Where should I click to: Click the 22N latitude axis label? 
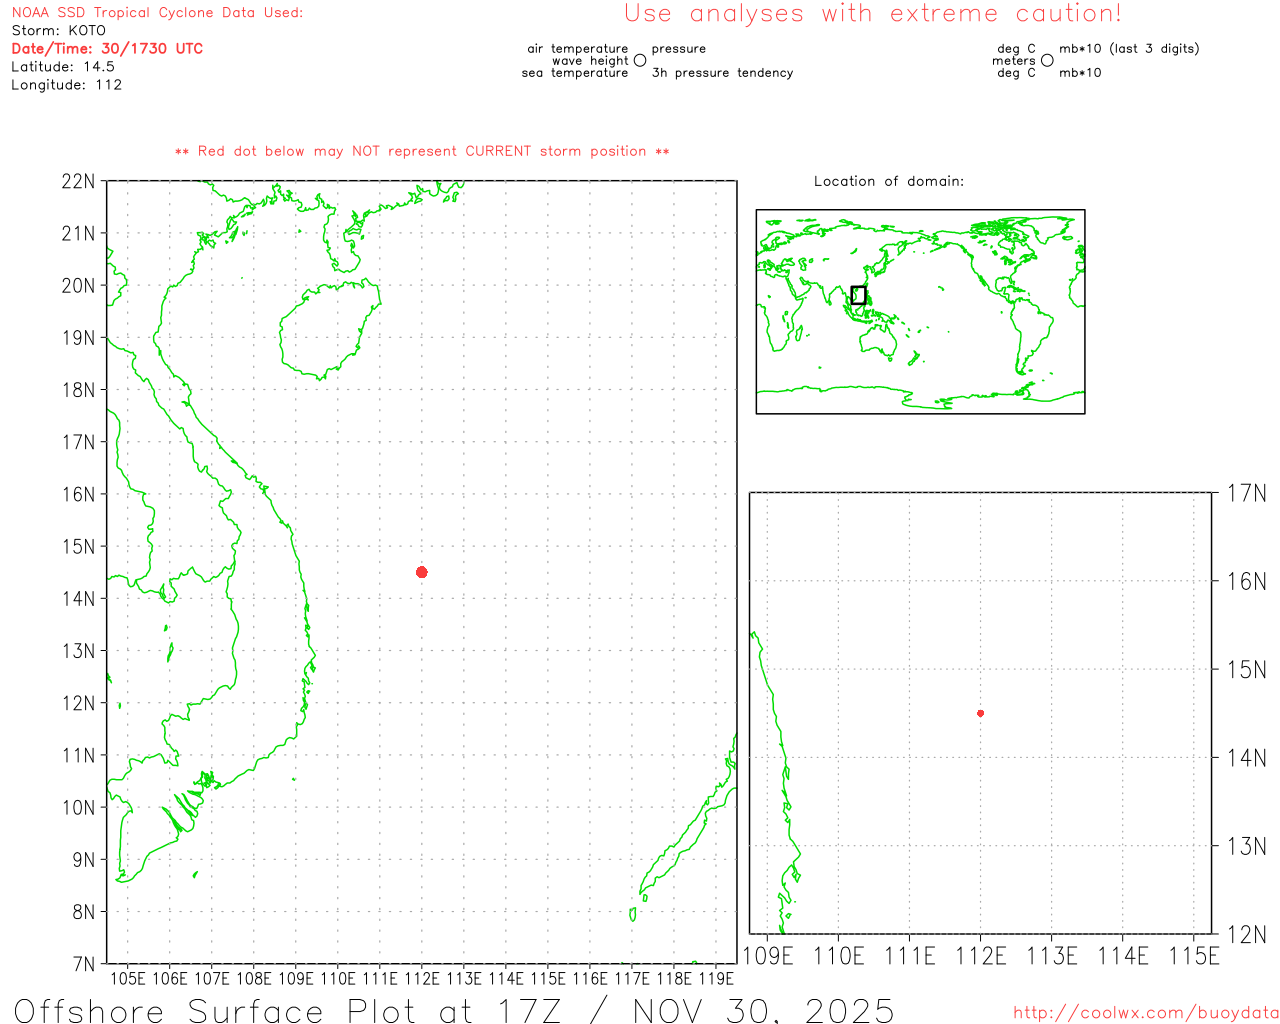pyautogui.click(x=78, y=182)
